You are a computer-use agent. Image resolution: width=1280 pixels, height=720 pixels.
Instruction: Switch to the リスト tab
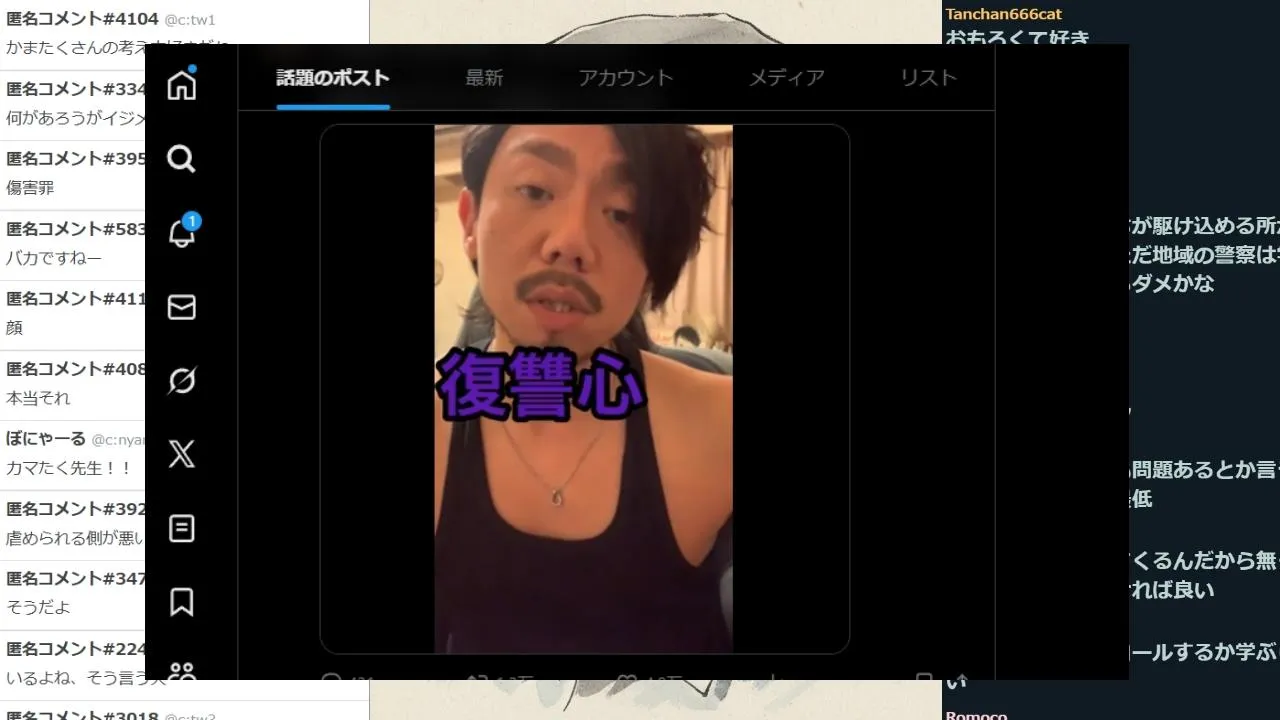click(x=928, y=78)
